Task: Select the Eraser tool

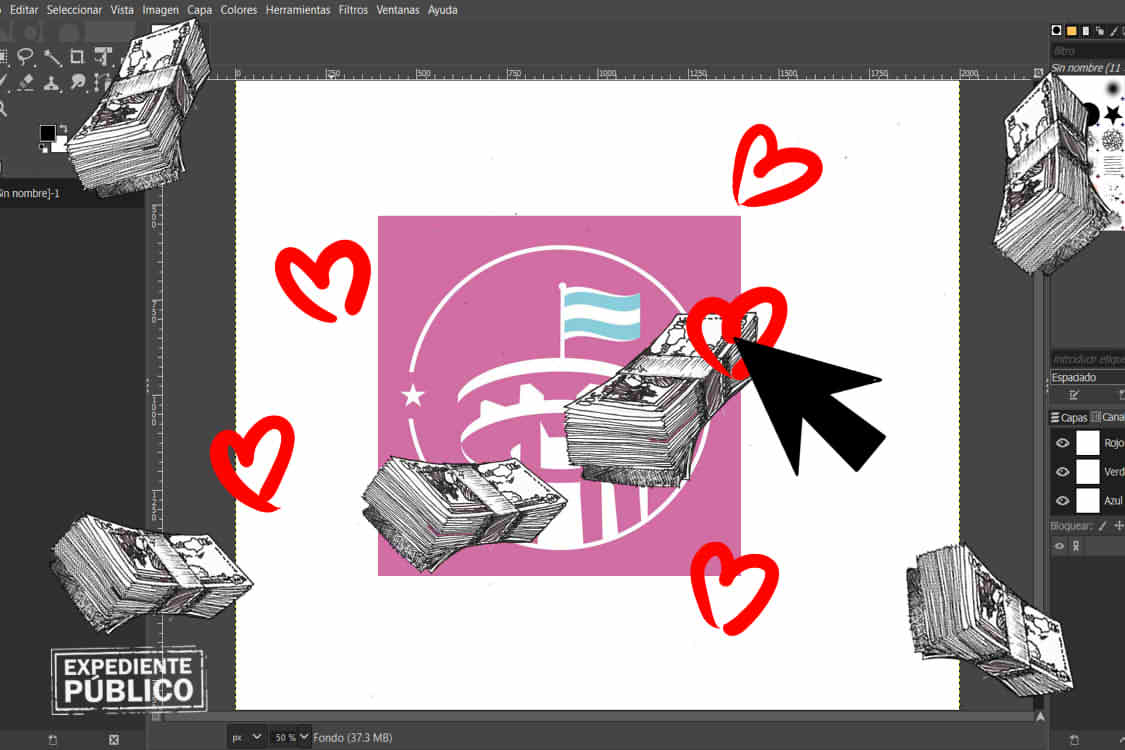Action: click(x=26, y=83)
